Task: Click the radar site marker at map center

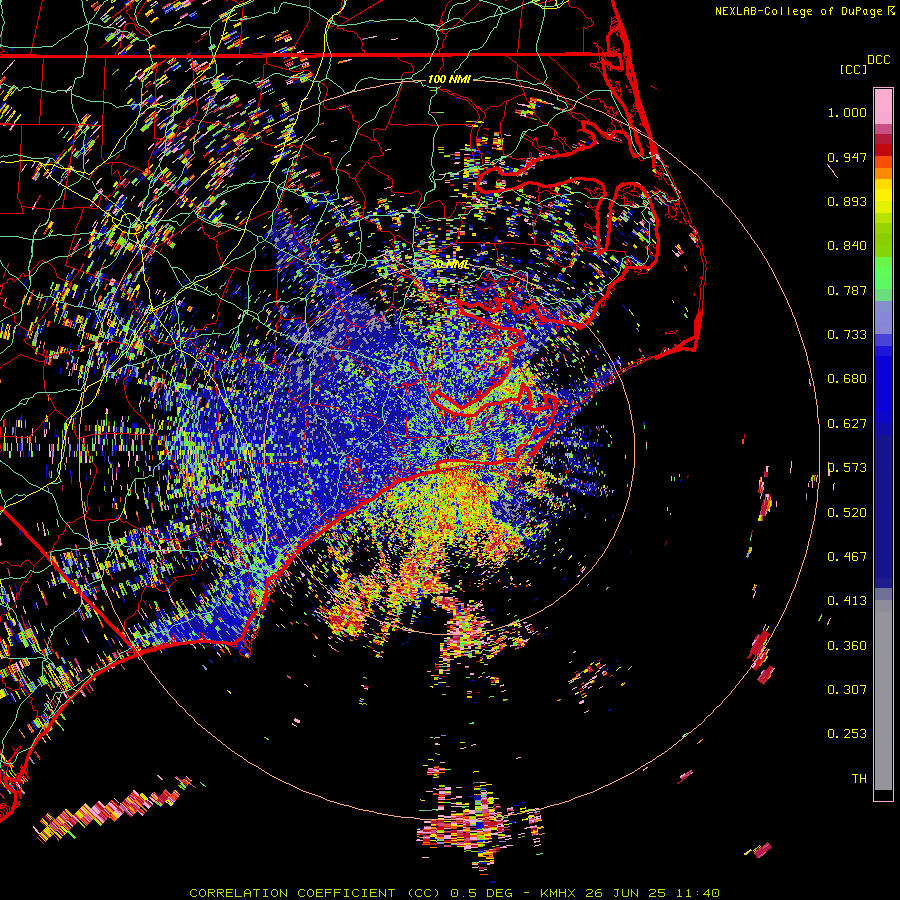Action: [449, 449]
